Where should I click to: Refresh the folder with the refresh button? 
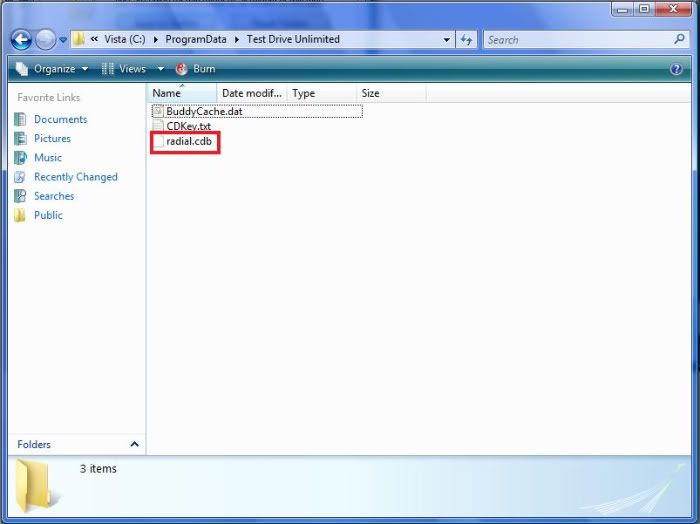point(467,40)
